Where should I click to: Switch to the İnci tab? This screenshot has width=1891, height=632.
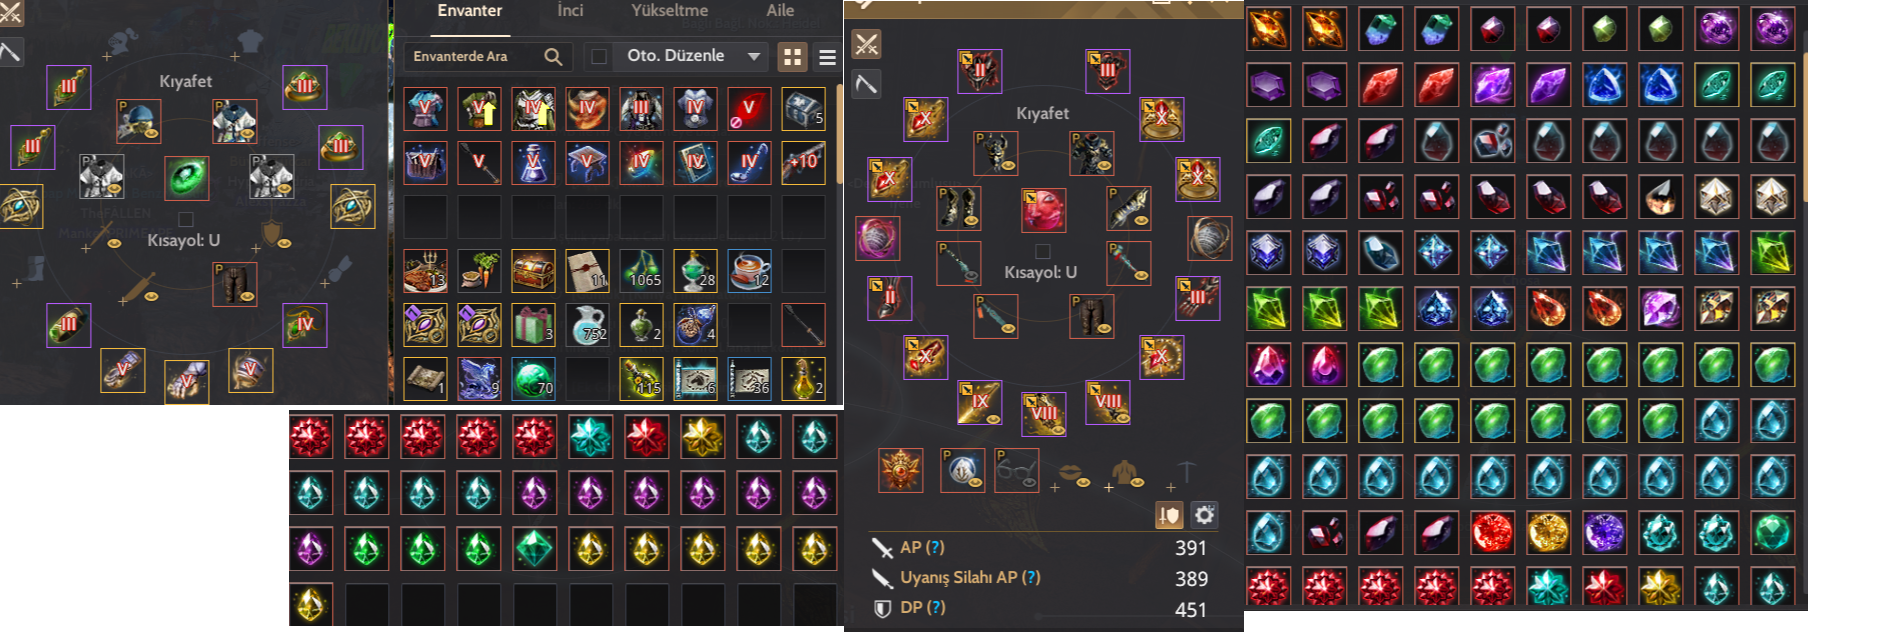pyautogui.click(x=570, y=10)
